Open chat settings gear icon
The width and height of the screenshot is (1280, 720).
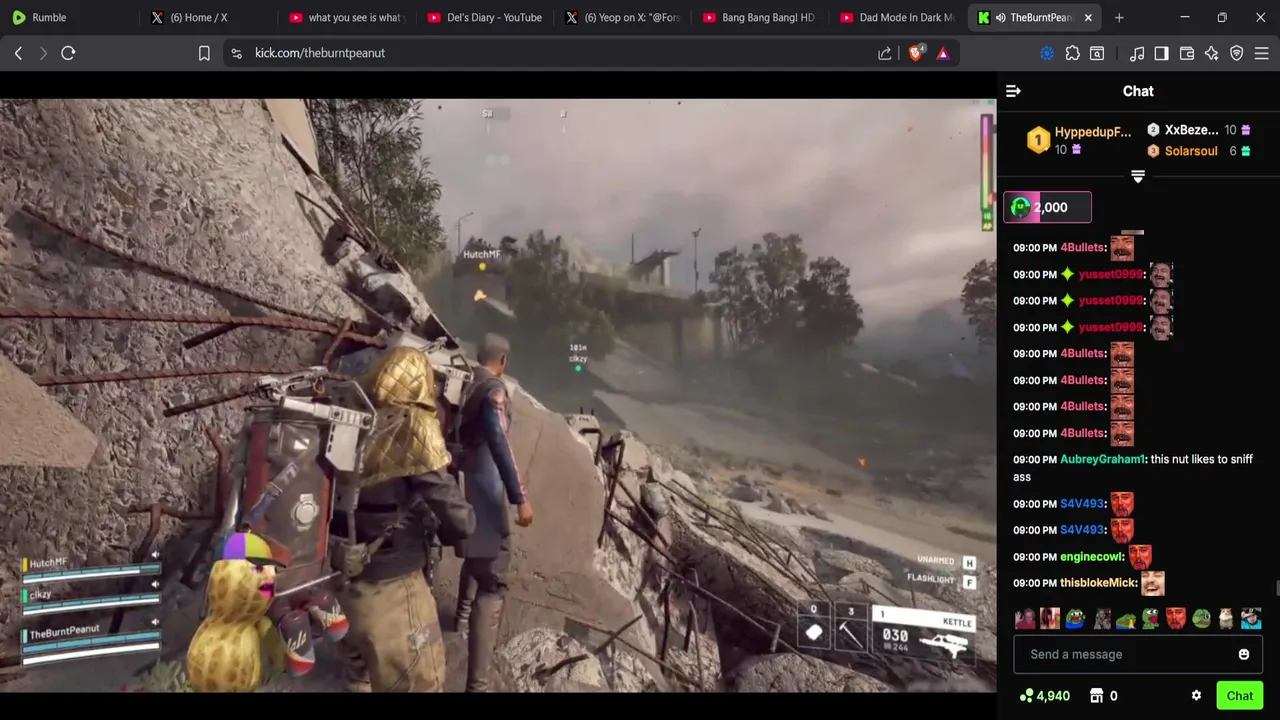1196,696
